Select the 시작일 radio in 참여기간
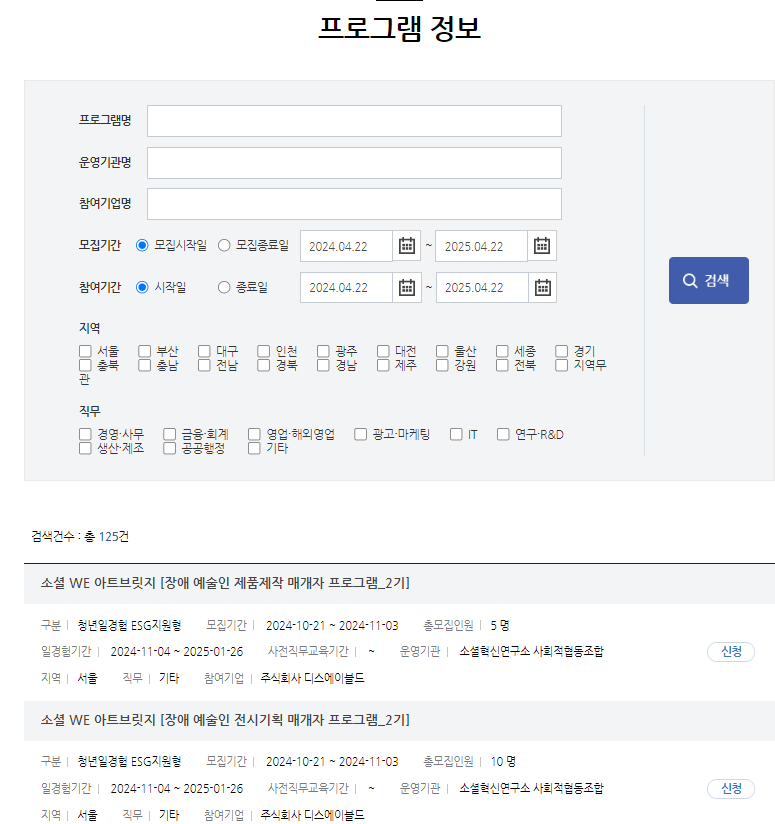 tap(142, 287)
